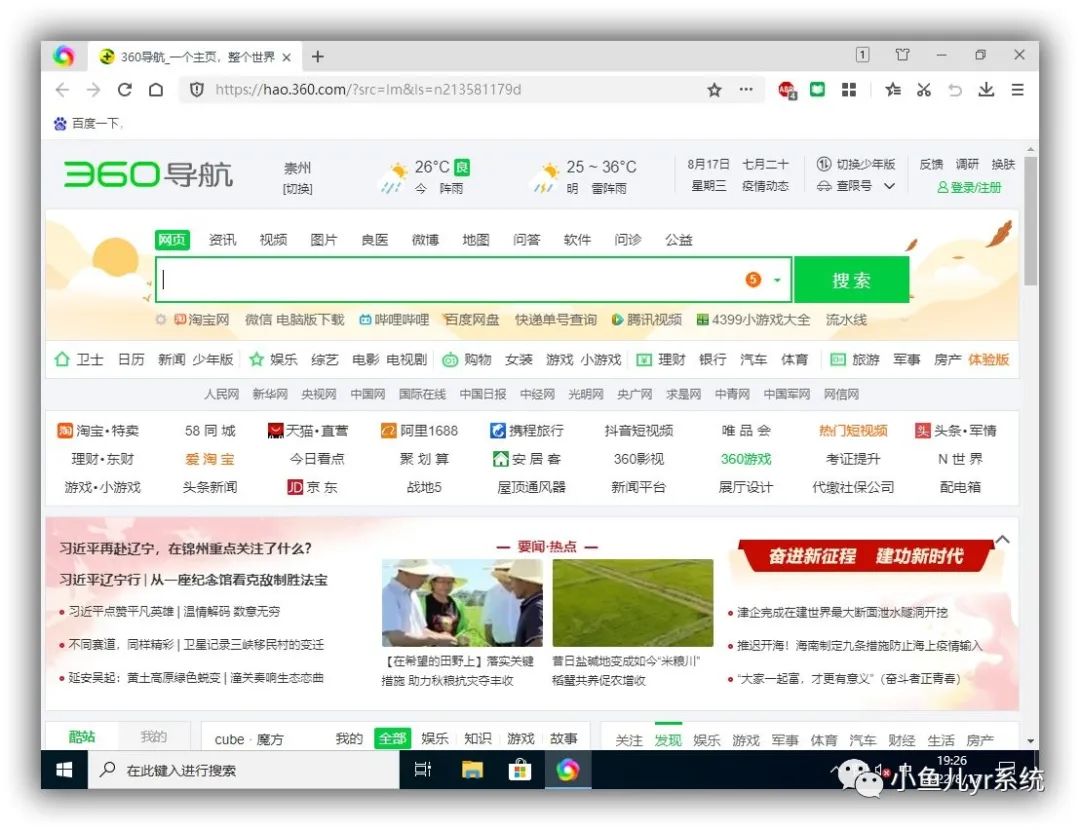Open the 腾讯视频 quick link
The image size is (1080, 830).
coord(647,320)
